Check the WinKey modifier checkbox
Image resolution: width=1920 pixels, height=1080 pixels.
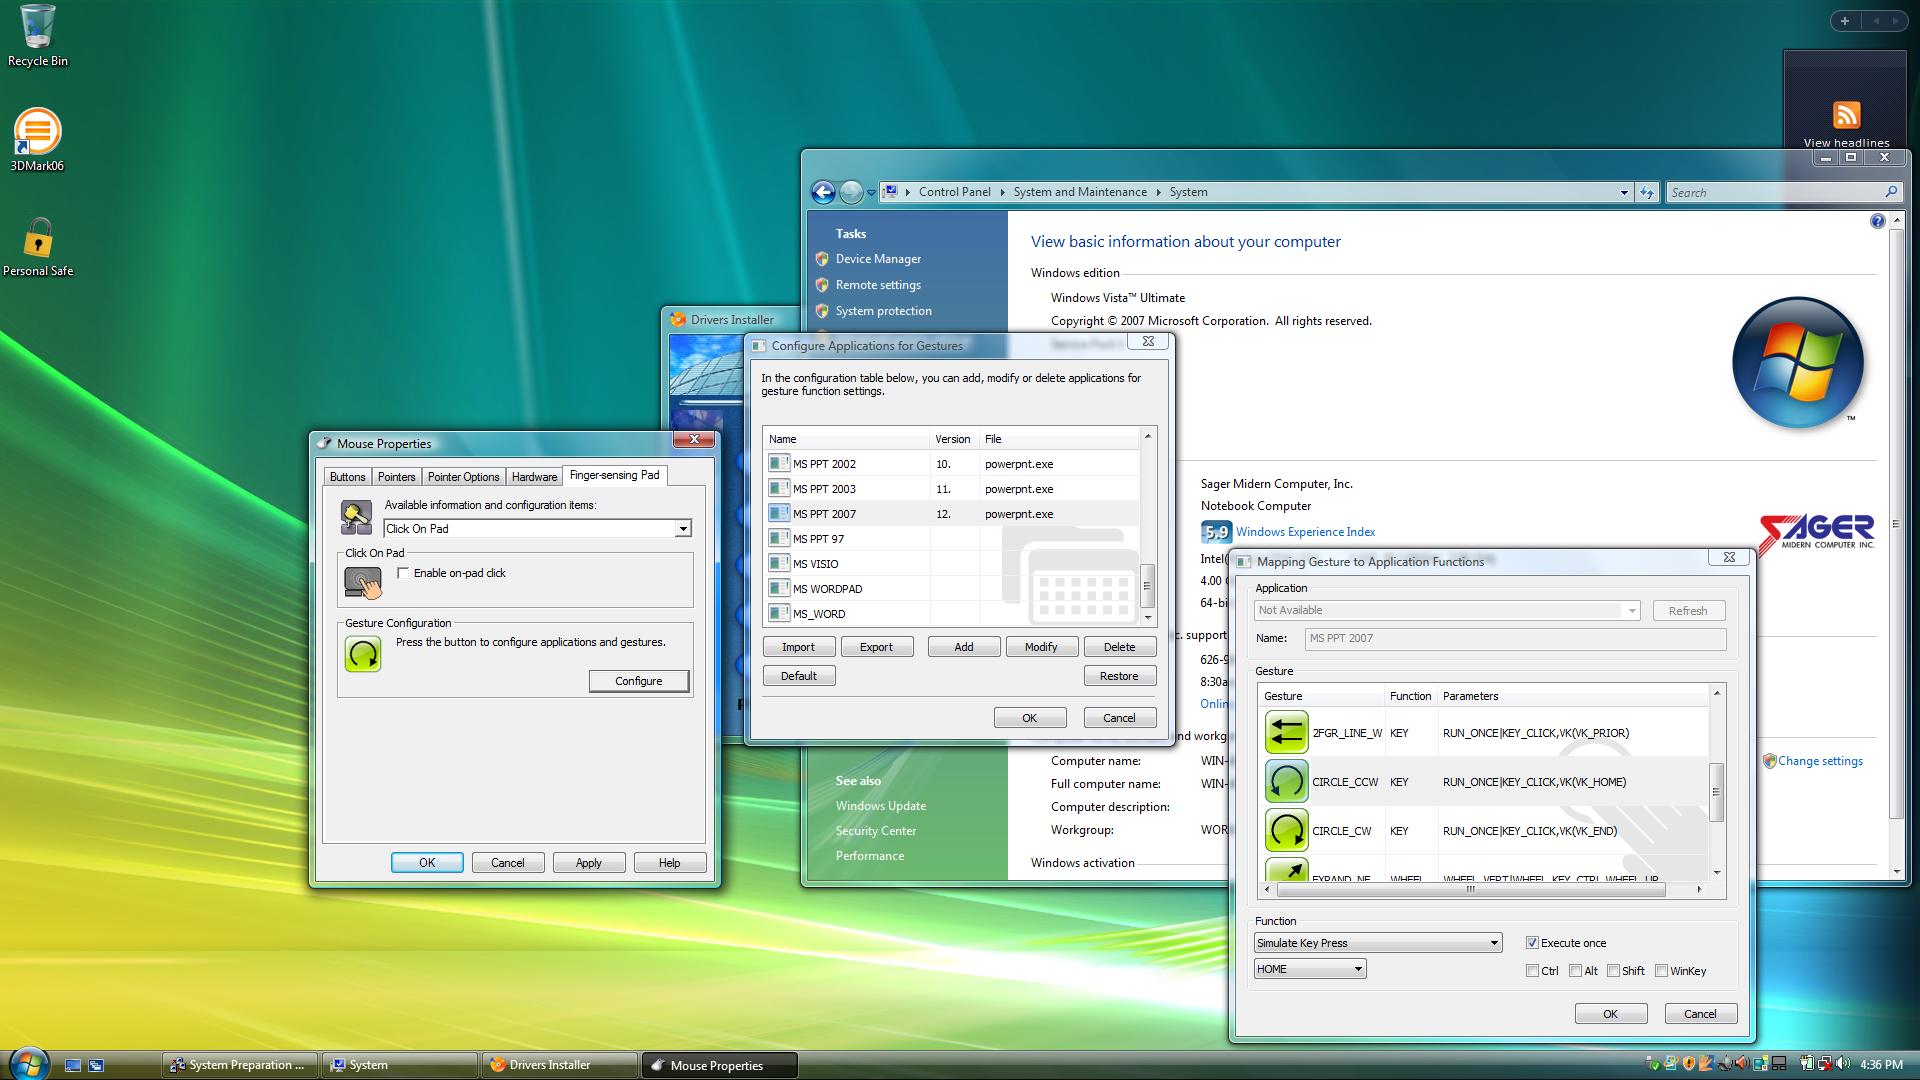pos(1661,971)
